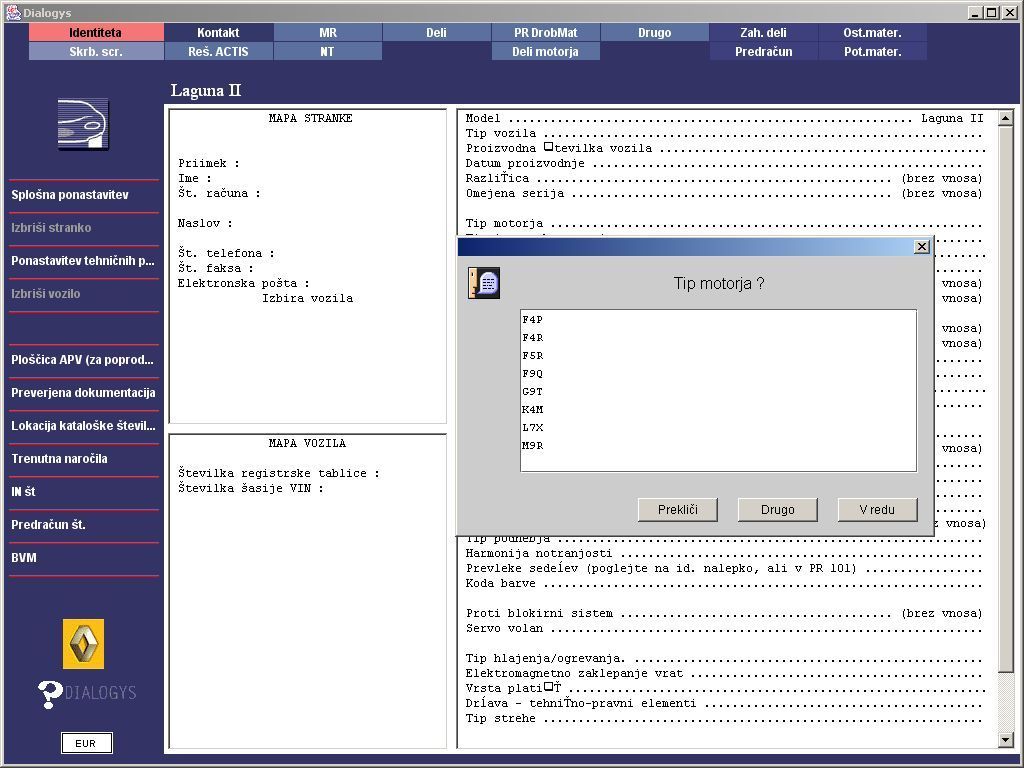Click Izbriši vozilo in sidebar
The image size is (1024, 768).
pos(84,294)
